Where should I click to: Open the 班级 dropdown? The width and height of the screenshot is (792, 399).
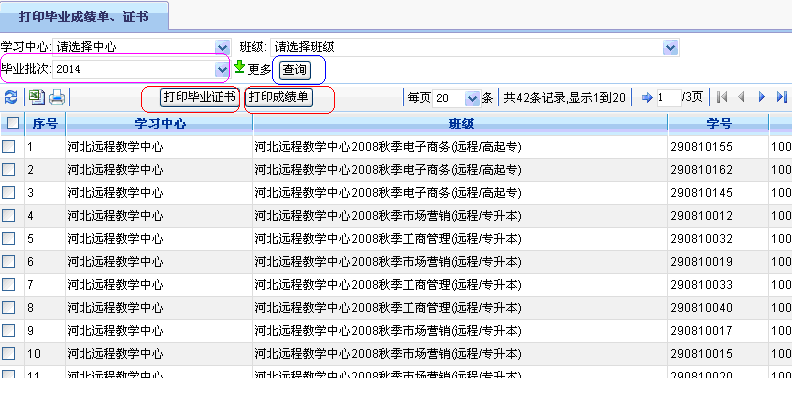670,48
